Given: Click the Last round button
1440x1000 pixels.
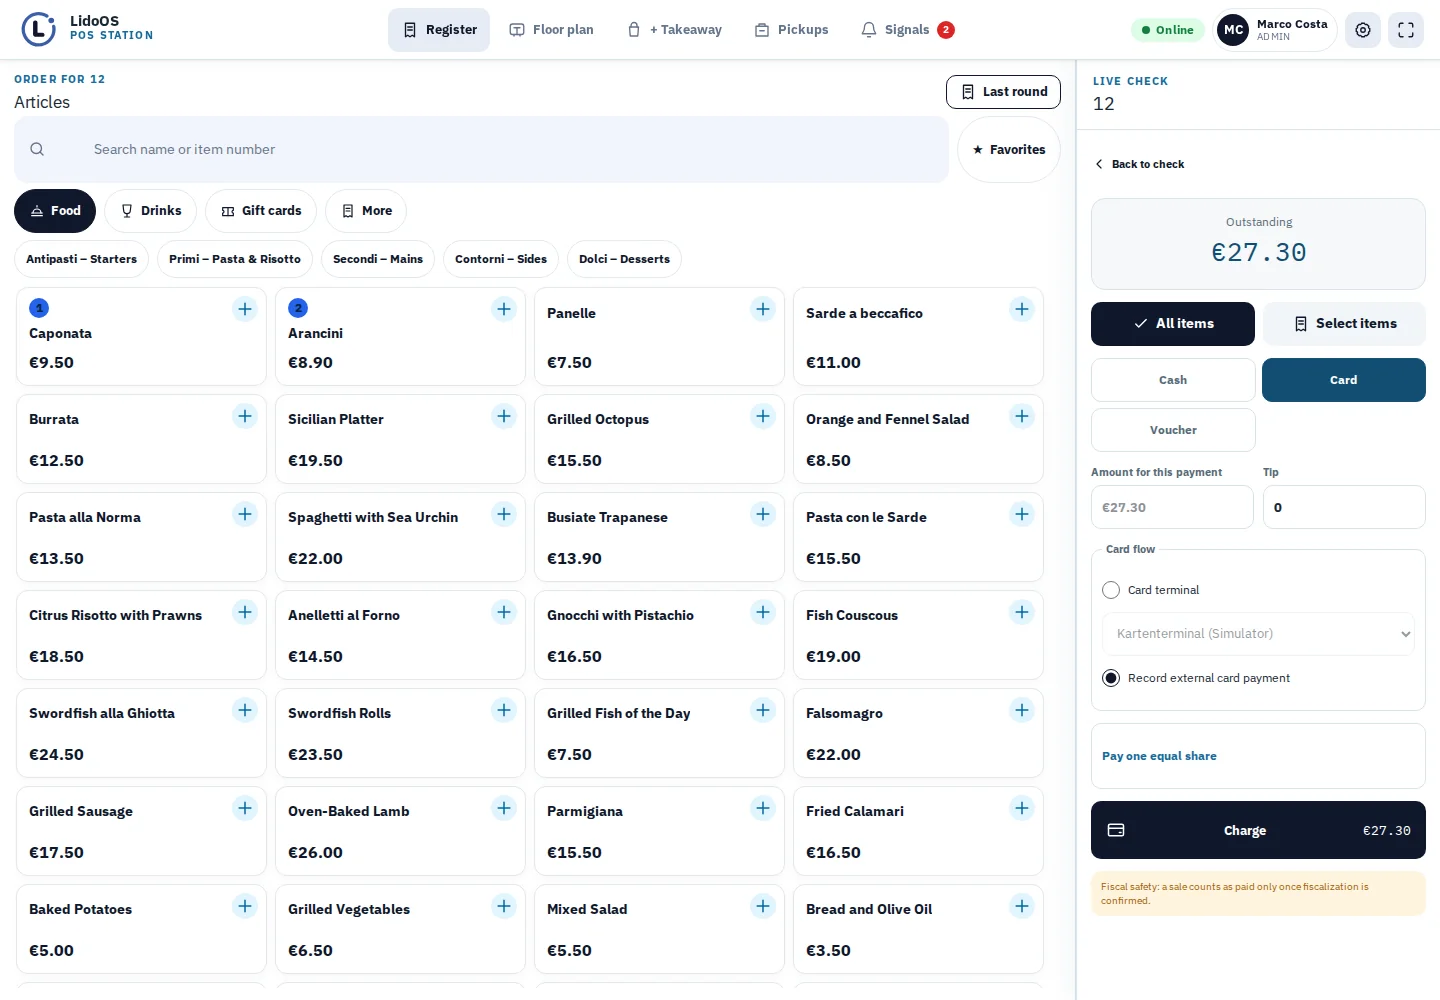Looking at the screenshot, I should tap(1003, 92).
